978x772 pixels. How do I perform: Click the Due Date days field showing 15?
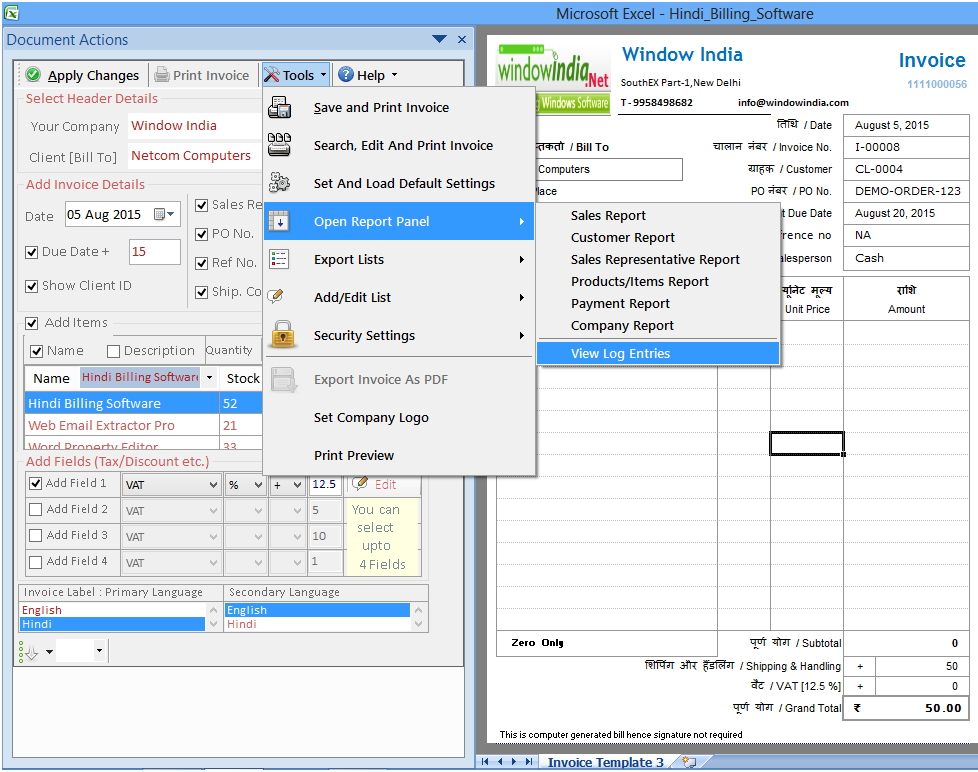[x=155, y=251]
